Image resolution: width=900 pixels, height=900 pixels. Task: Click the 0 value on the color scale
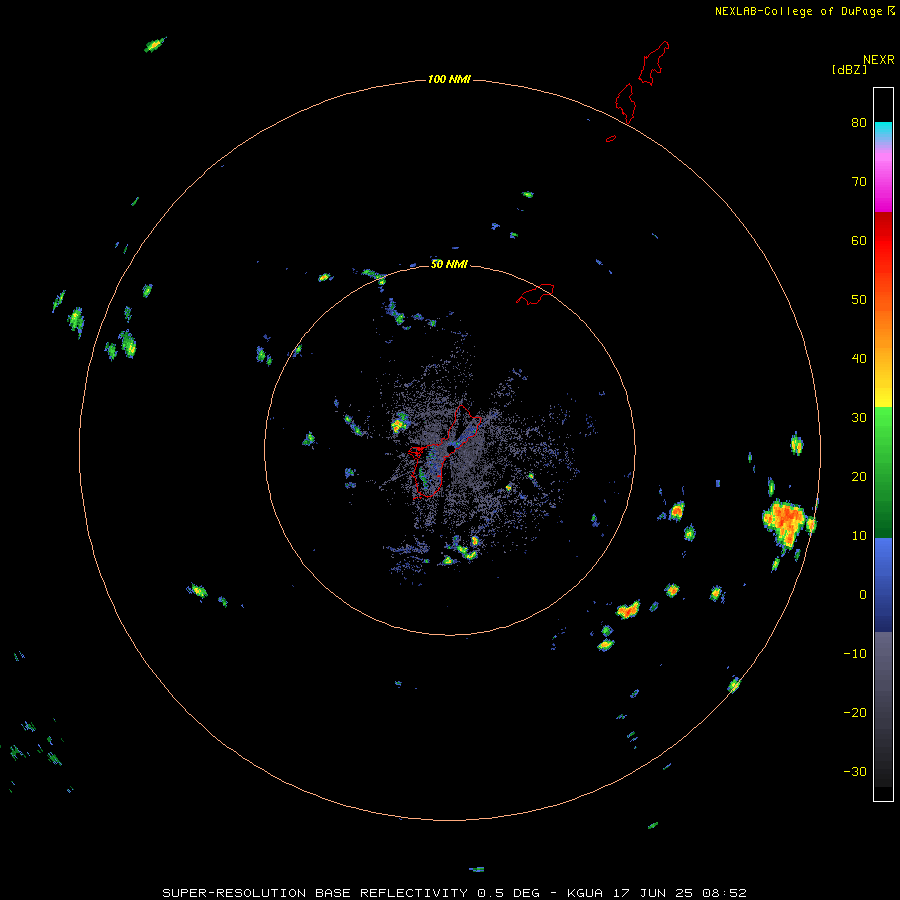pyautogui.click(x=863, y=595)
